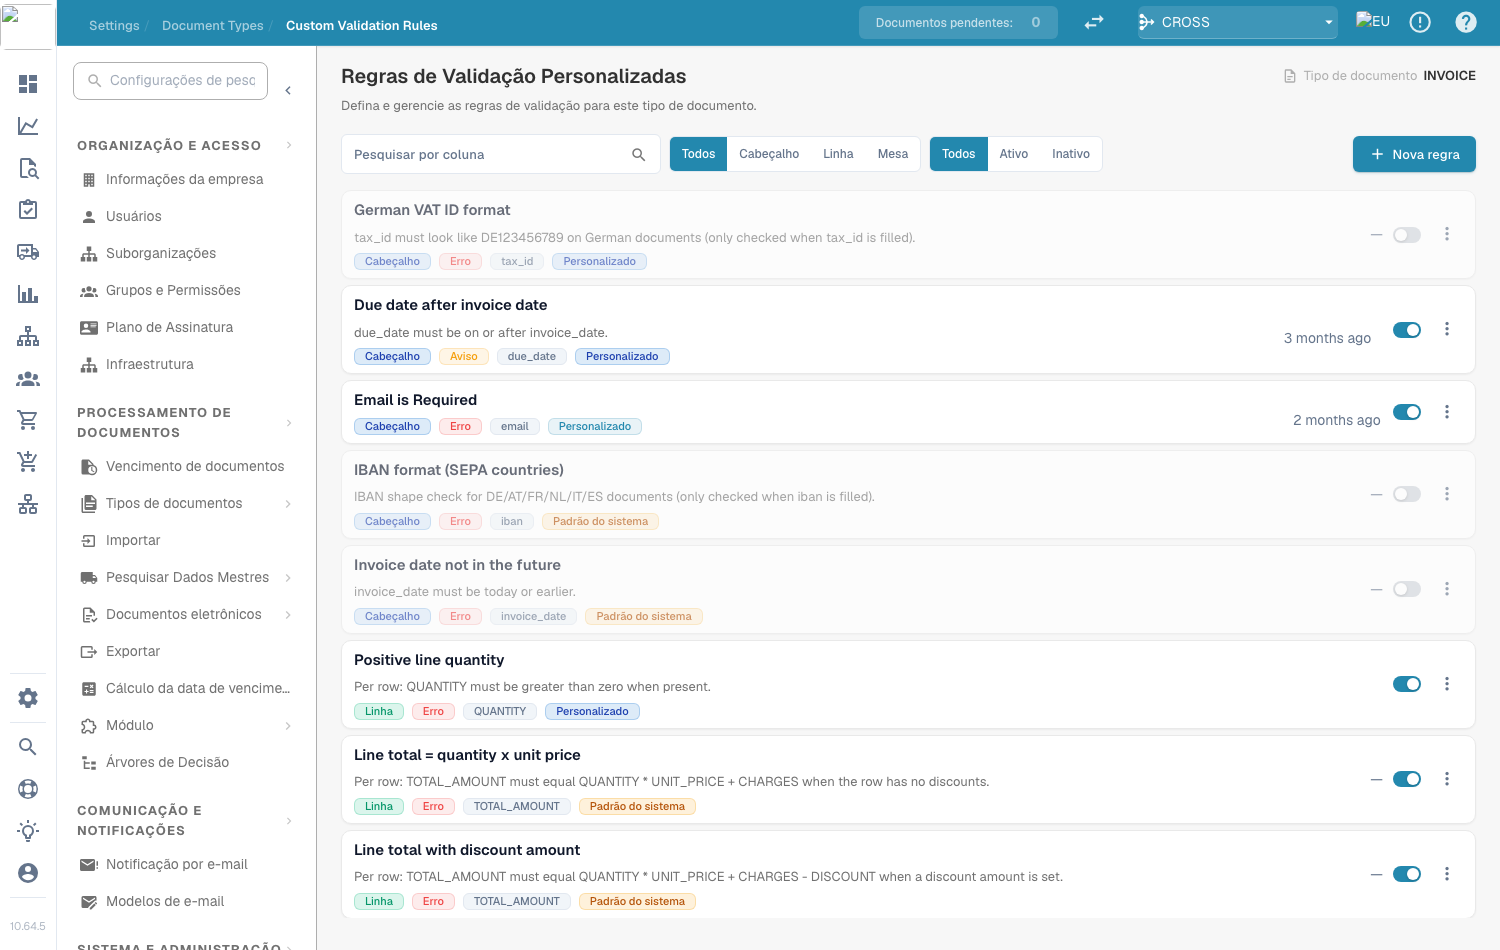Collapse the settings sidebar chevron

coord(288,91)
